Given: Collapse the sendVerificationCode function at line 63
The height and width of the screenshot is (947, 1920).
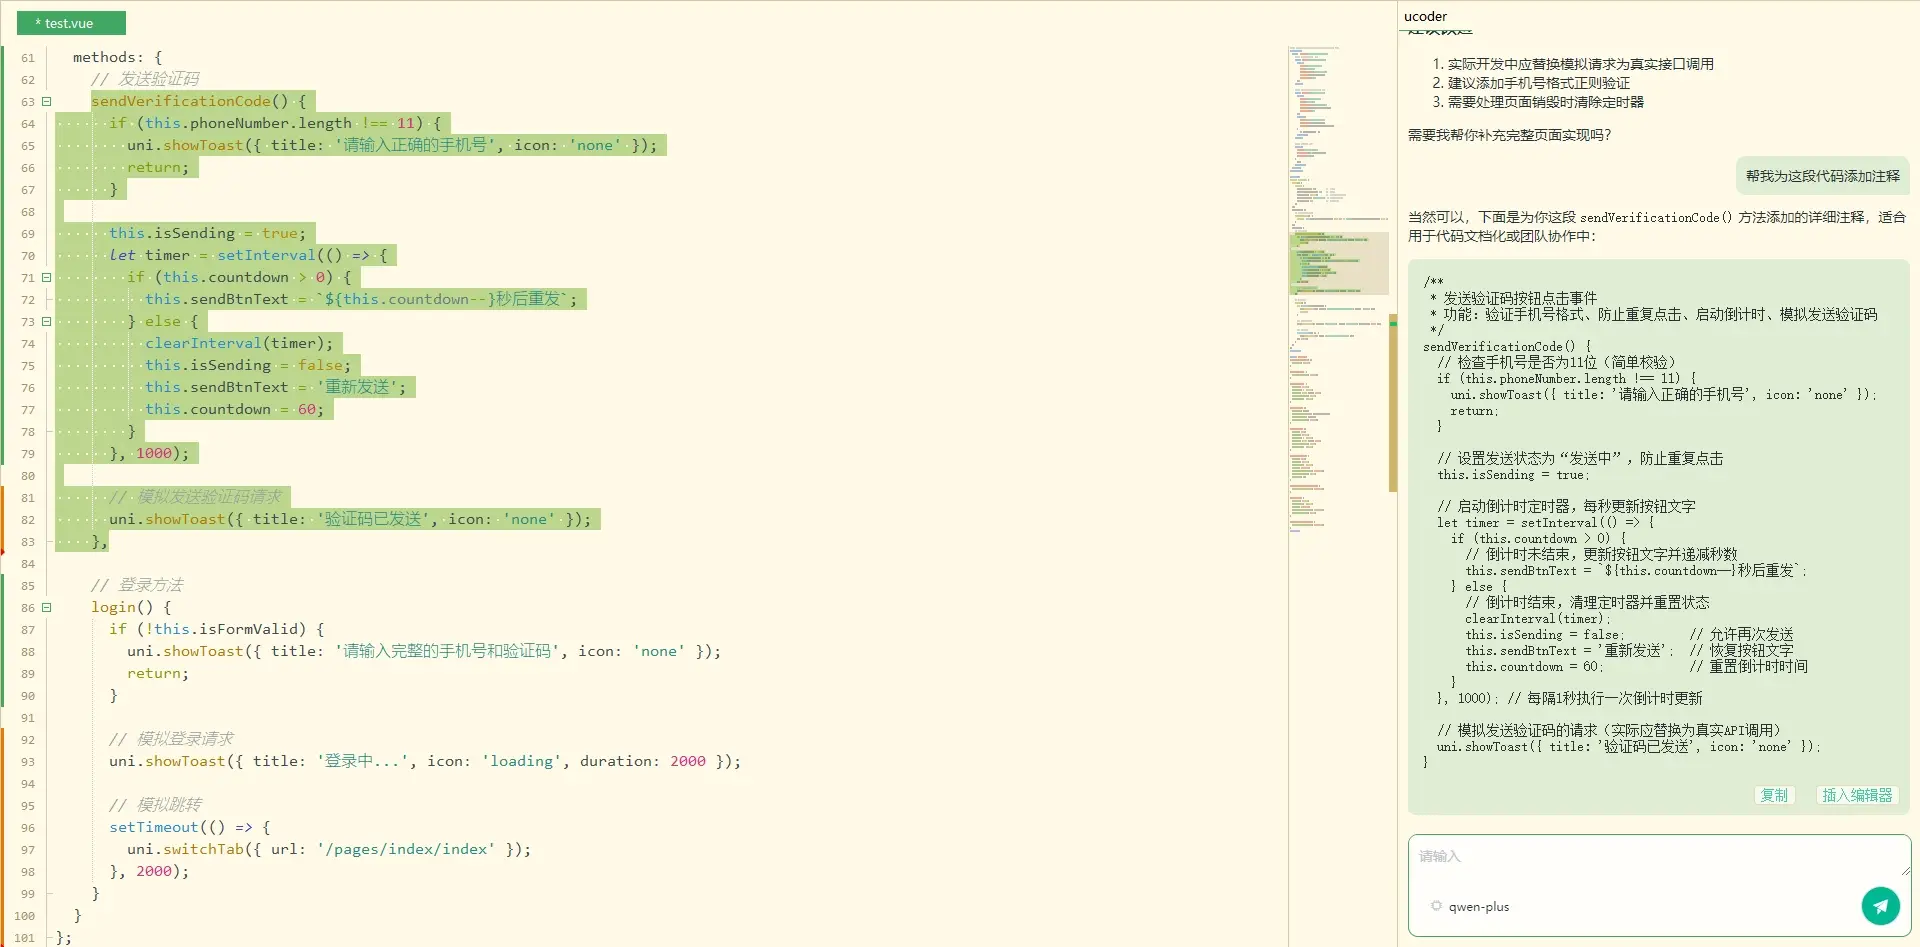Looking at the screenshot, I should point(46,101).
